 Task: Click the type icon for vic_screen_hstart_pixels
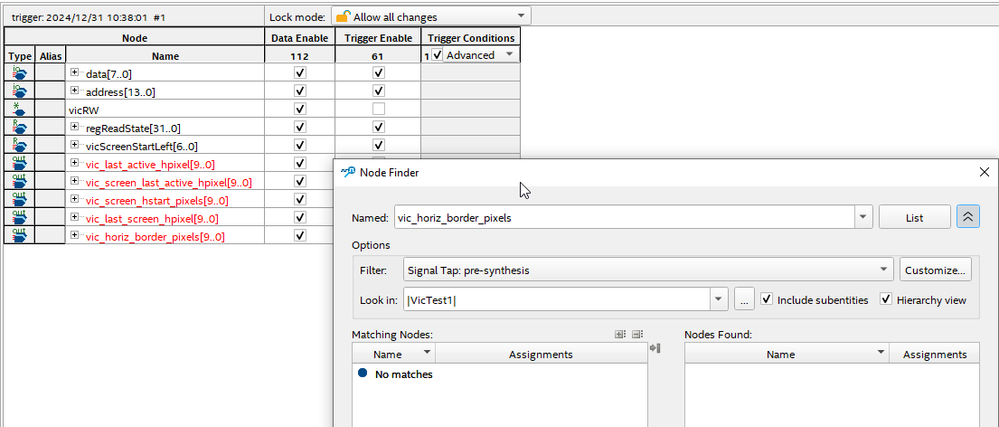pyautogui.click(x=20, y=199)
